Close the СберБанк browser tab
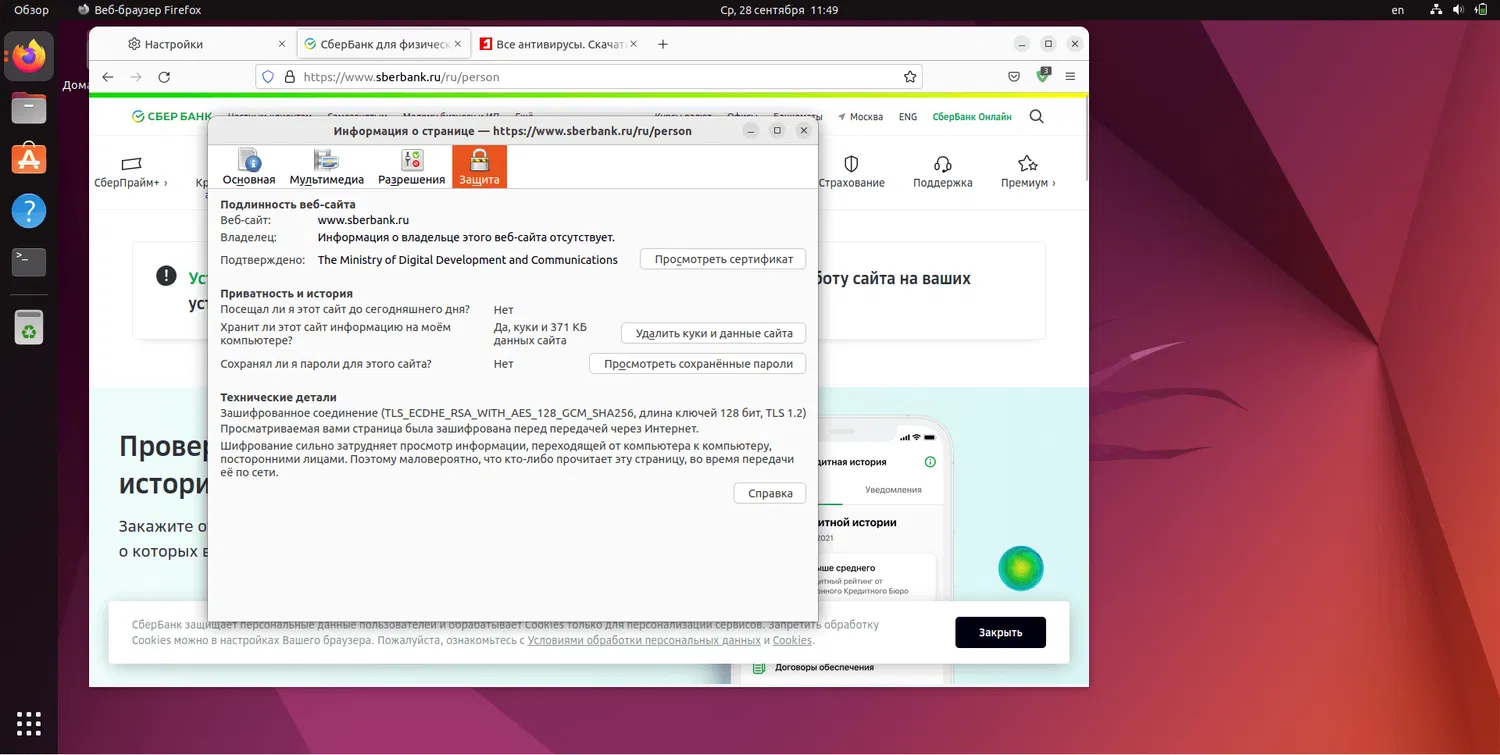 [457, 44]
